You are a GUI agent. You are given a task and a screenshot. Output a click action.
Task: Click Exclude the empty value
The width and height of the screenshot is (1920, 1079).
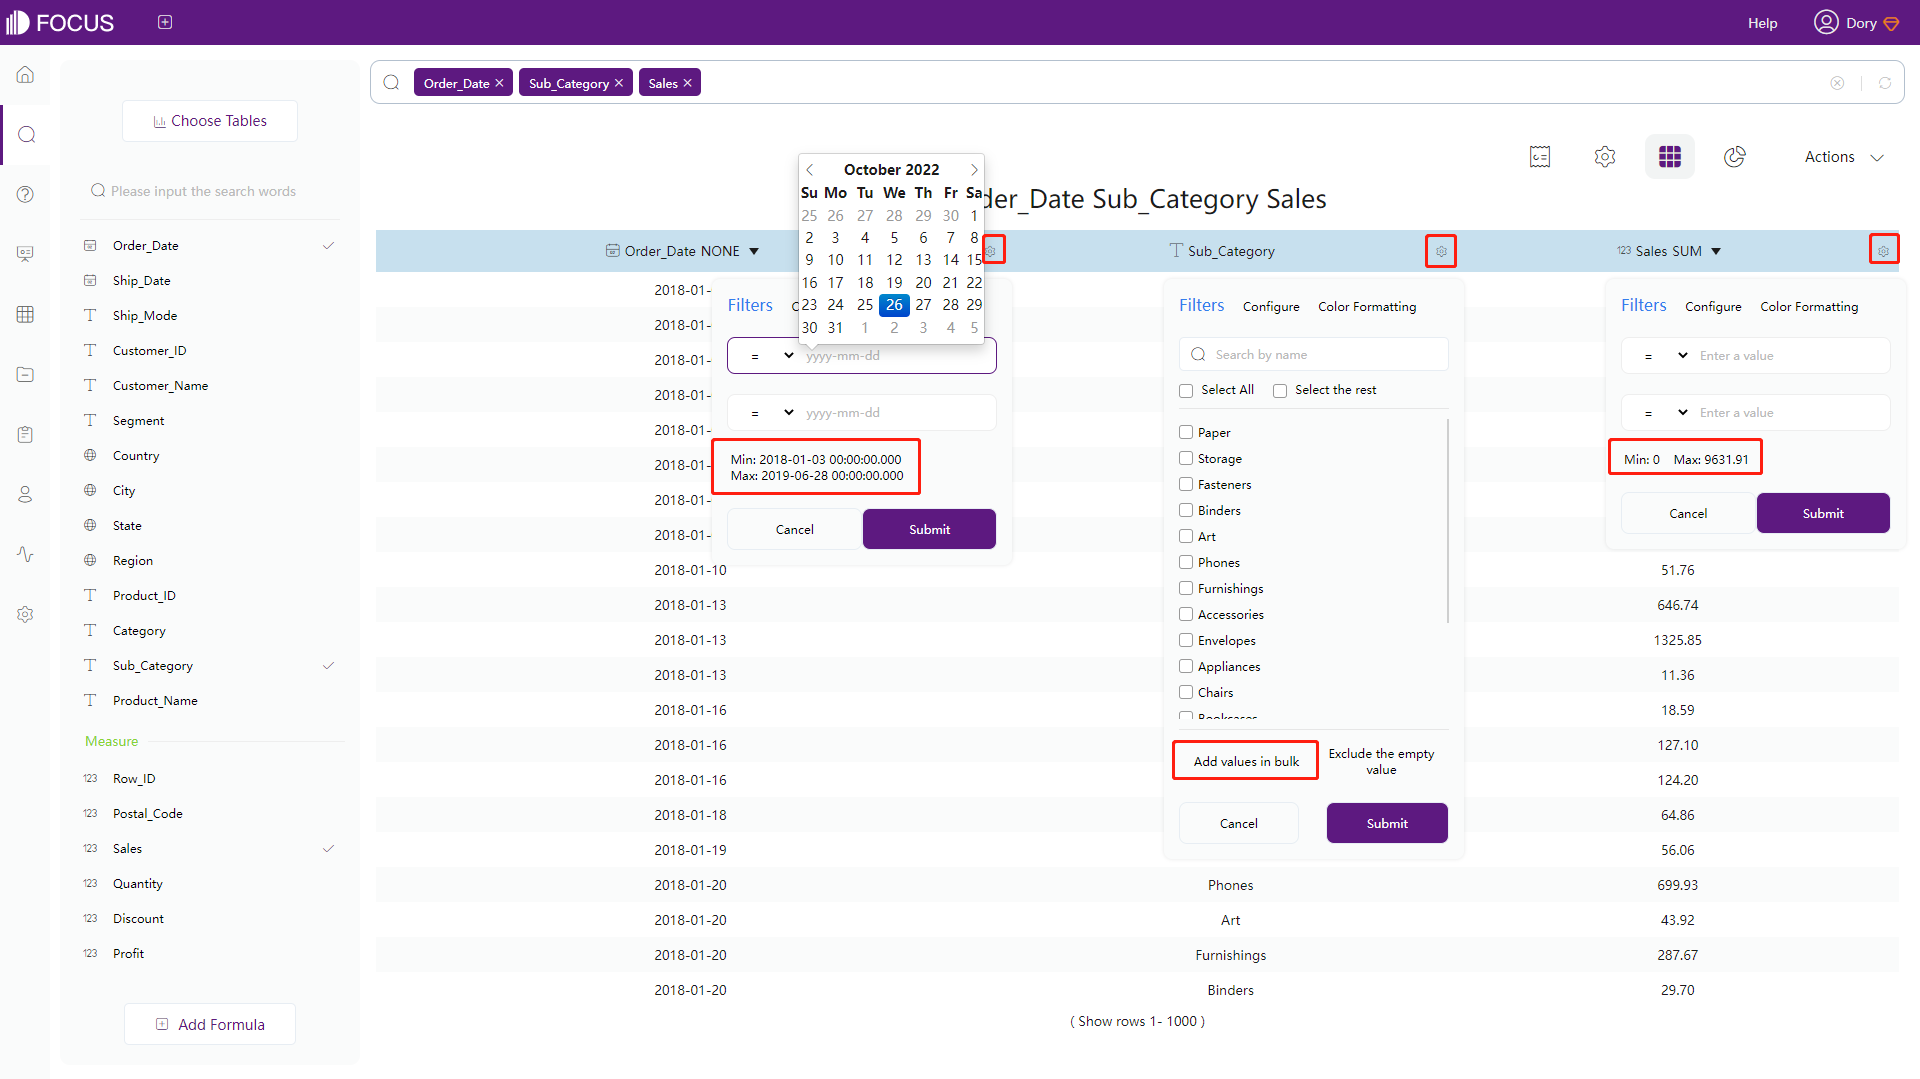point(1381,761)
